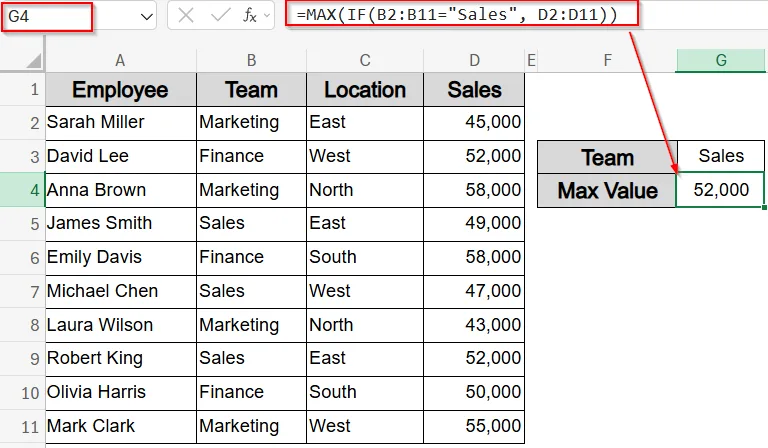This screenshot has width=768, height=448.
Task: Select row 7 header
Action: click(23, 291)
